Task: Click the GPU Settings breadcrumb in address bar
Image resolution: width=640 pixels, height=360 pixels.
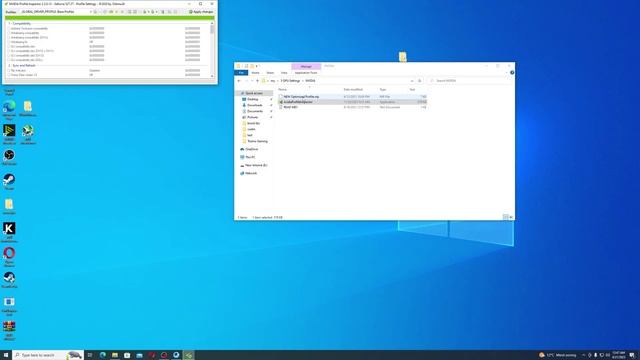Action: pyautogui.click(x=290, y=81)
